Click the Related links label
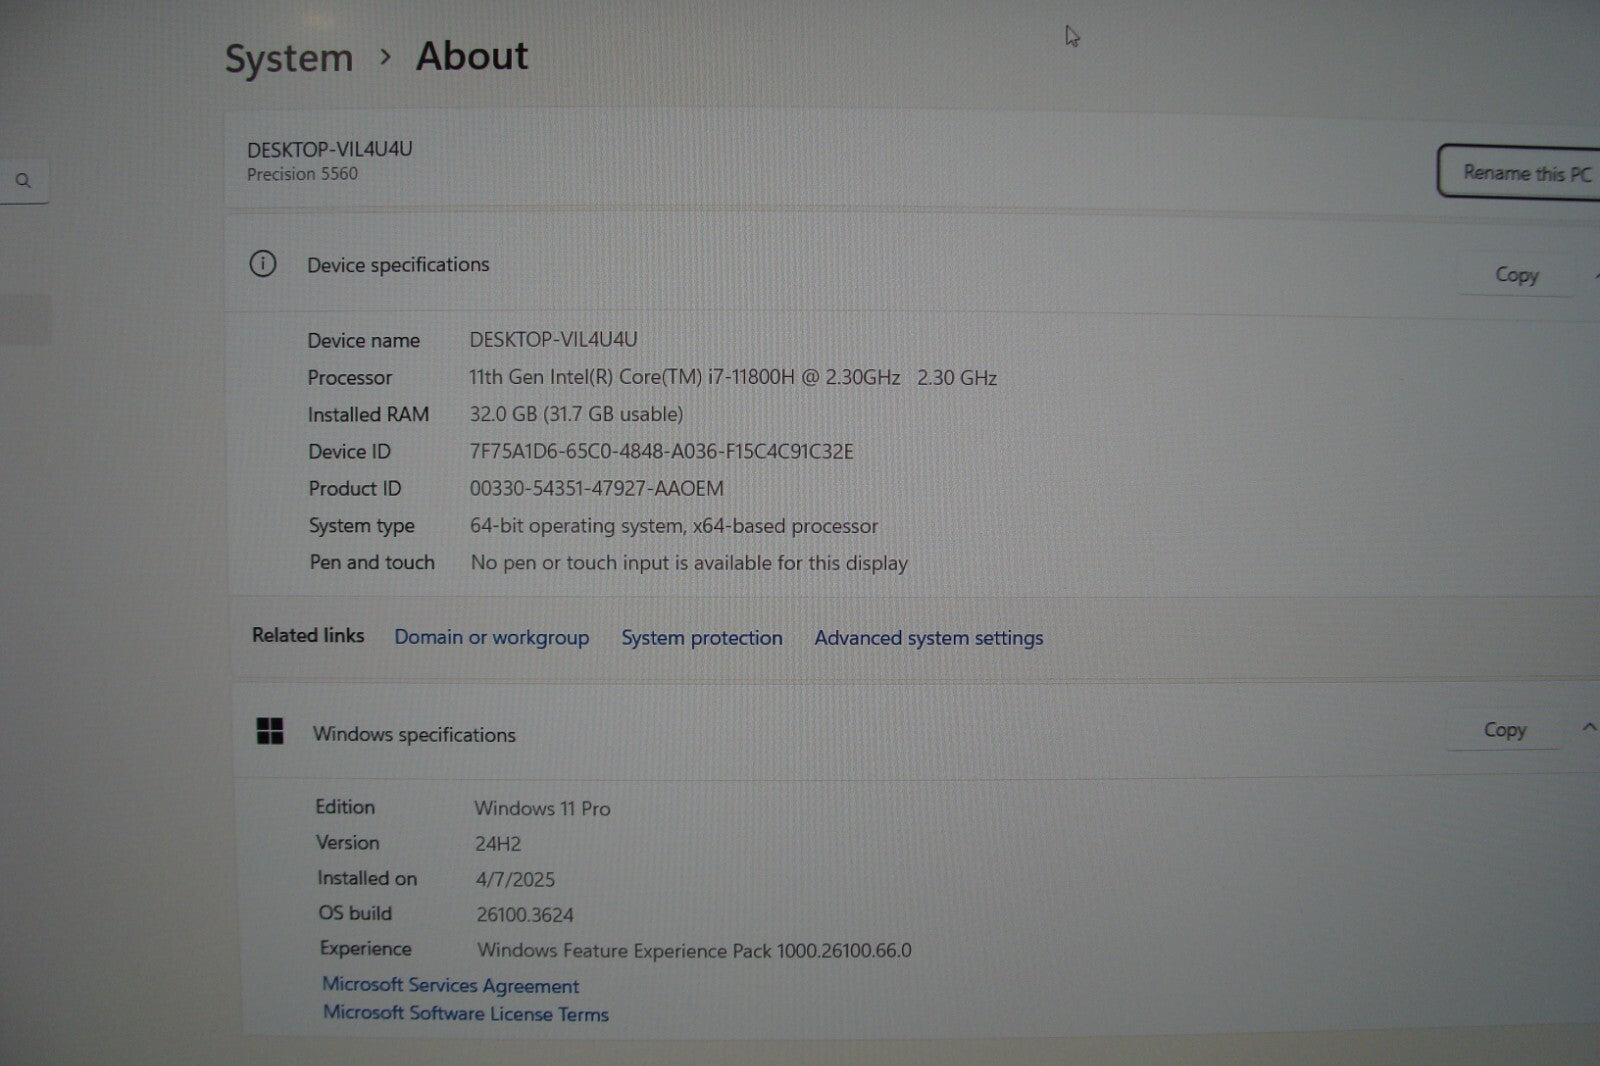Image resolution: width=1600 pixels, height=1066 pixels. (x=308, y=635)
